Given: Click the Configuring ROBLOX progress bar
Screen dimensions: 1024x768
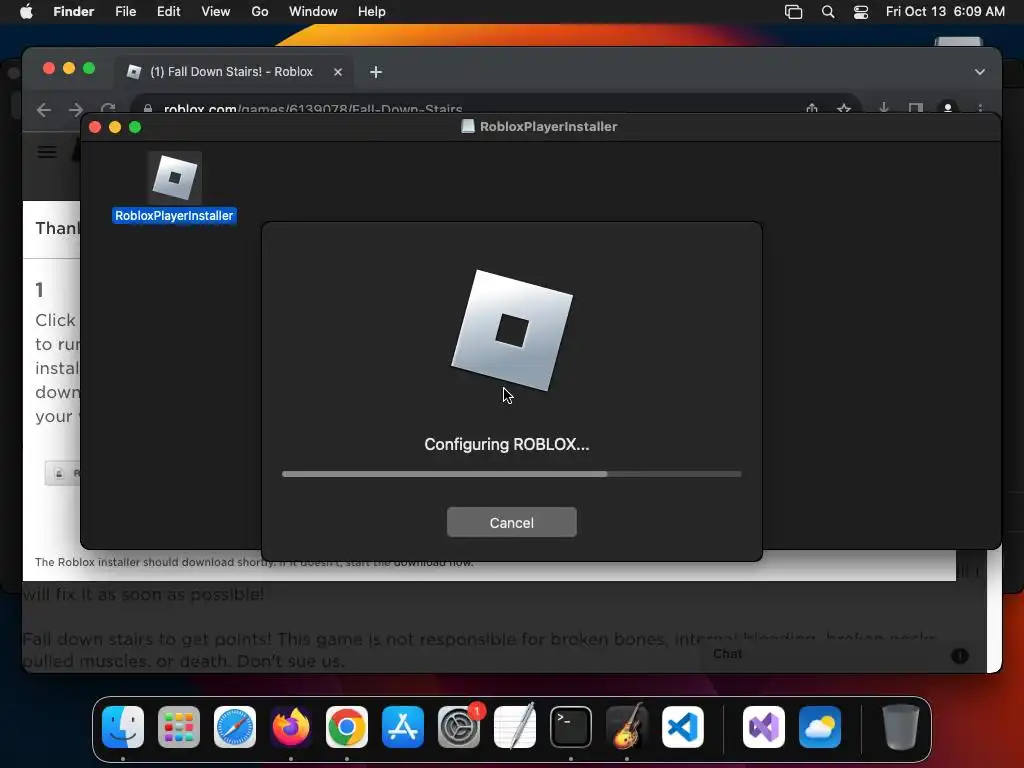Looking at the screenshot, I should 511,474.
